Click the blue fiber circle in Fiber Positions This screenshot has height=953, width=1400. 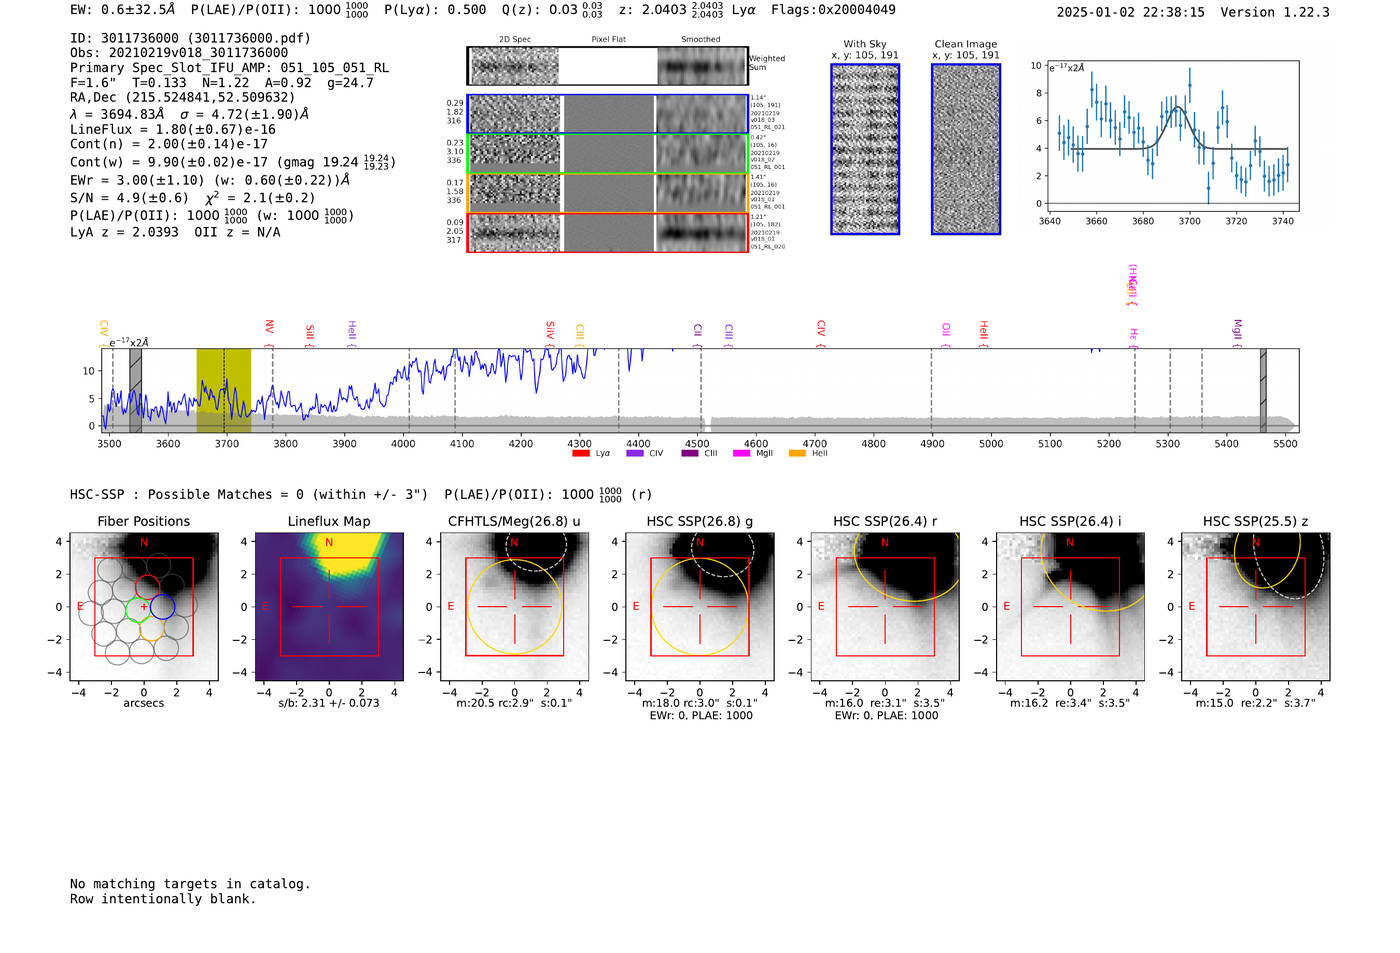click(163, 606)
